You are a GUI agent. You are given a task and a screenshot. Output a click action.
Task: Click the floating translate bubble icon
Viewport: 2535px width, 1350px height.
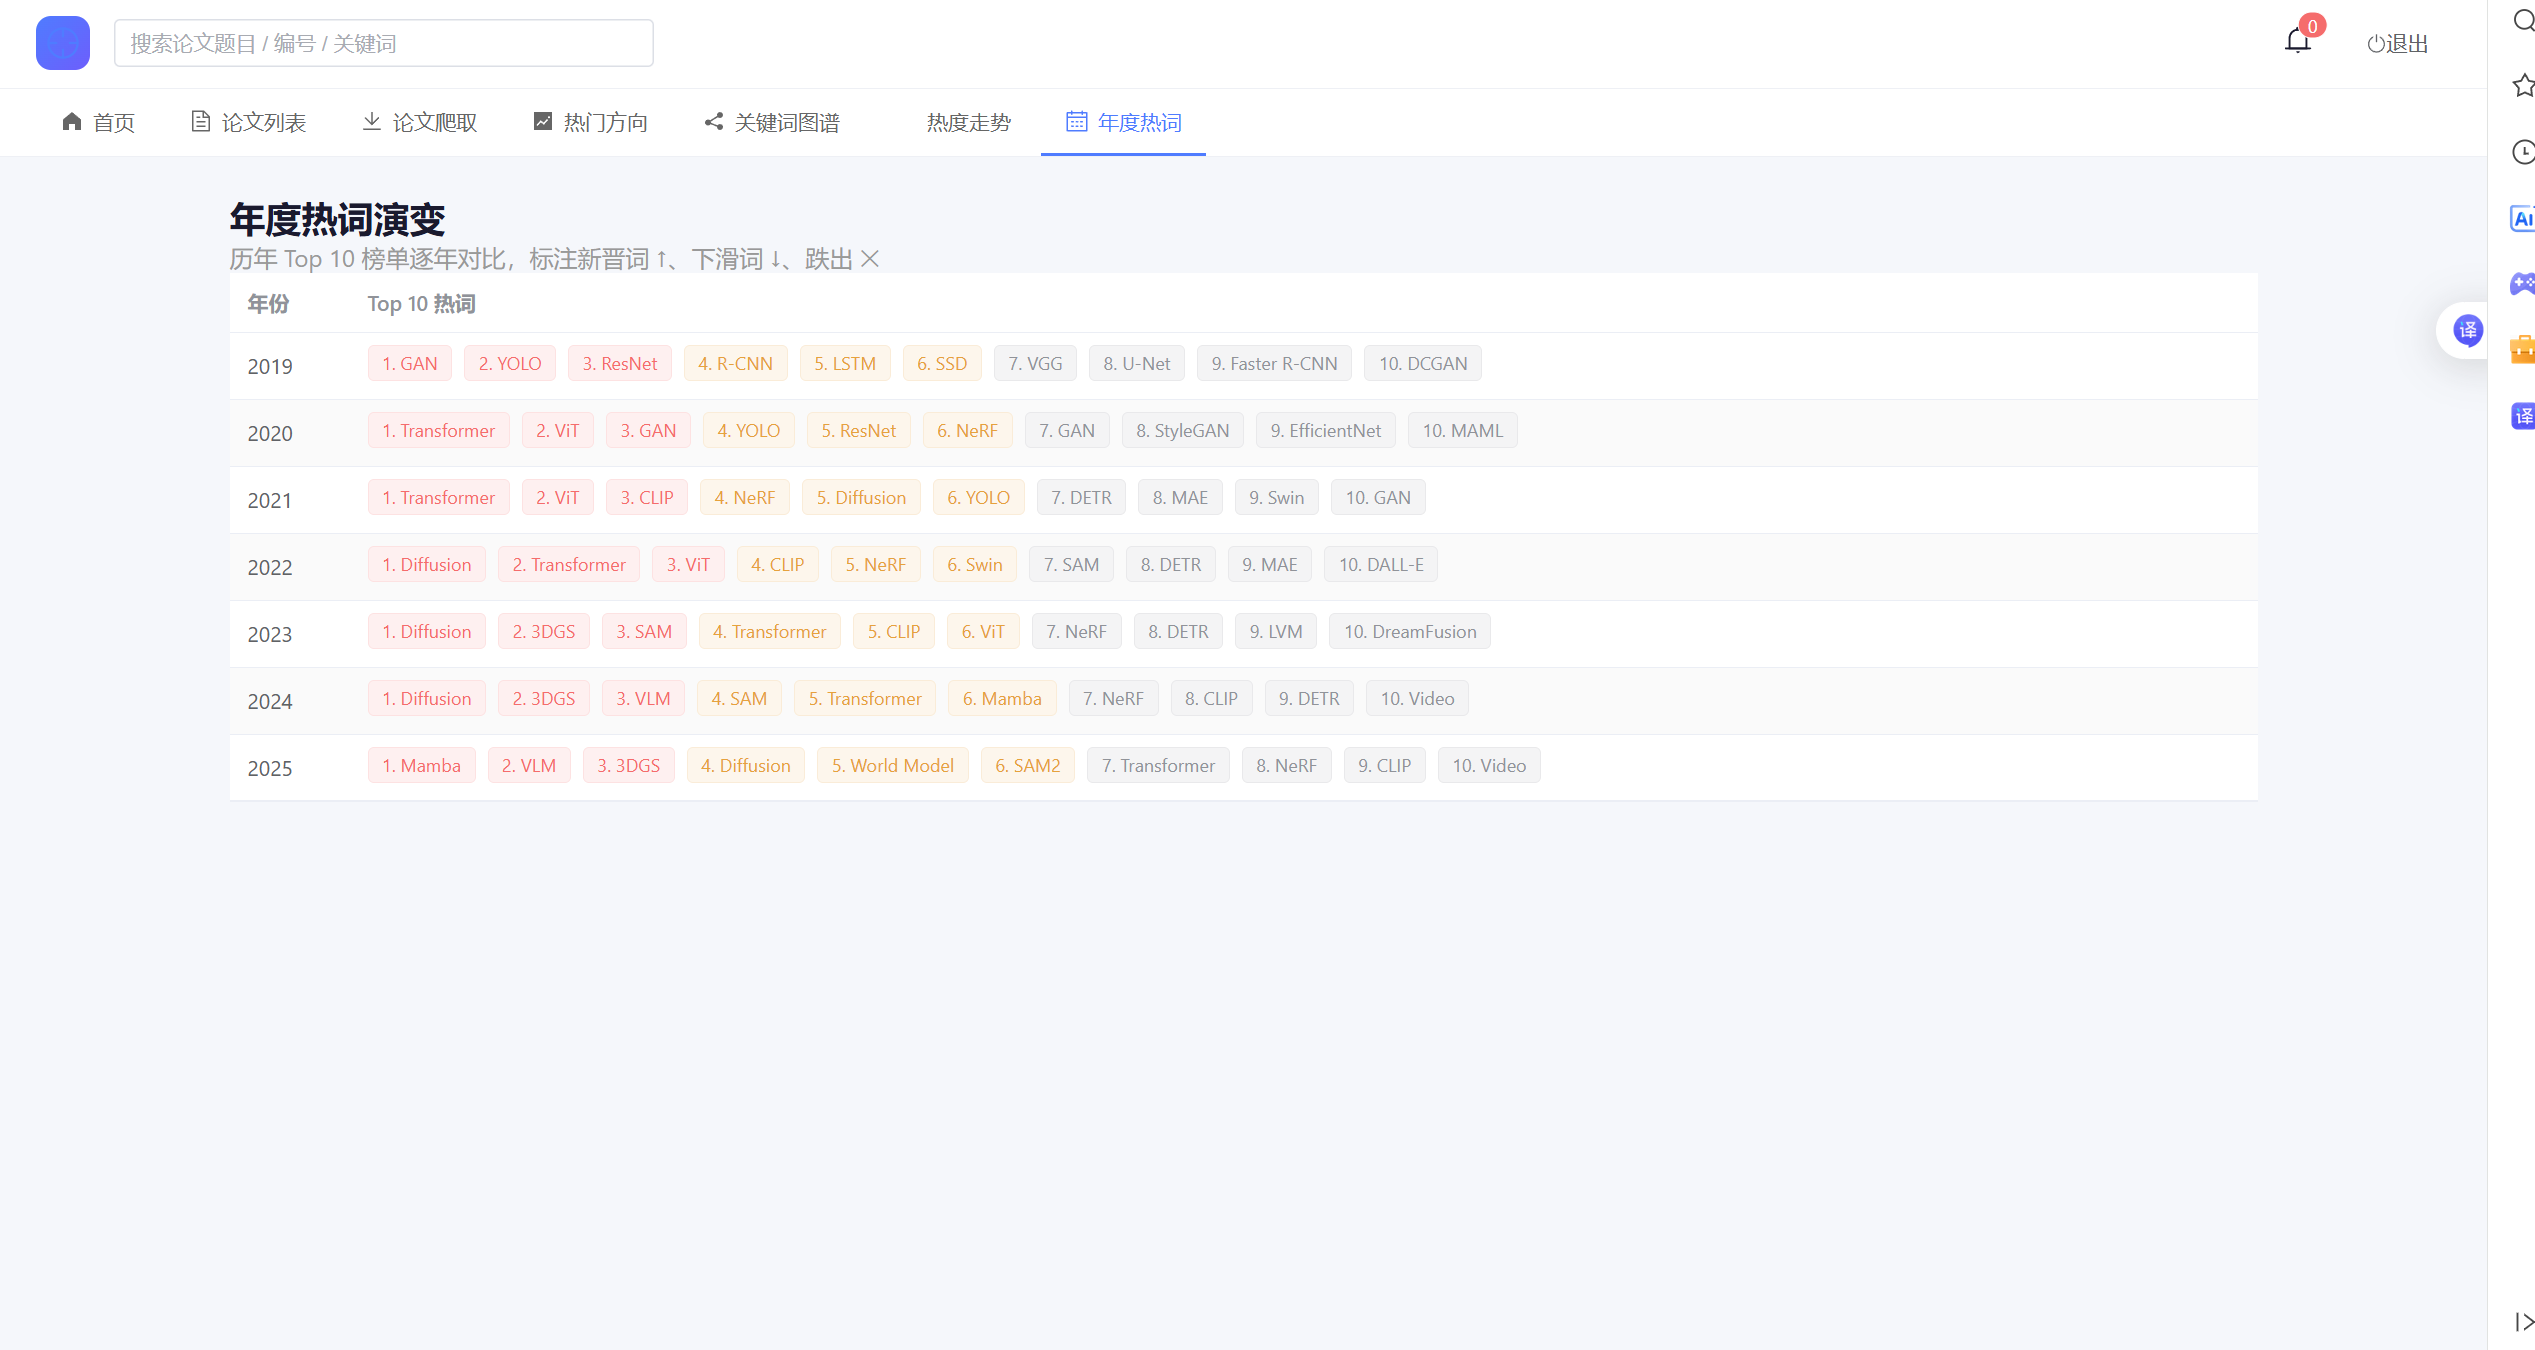[2467, 330]
